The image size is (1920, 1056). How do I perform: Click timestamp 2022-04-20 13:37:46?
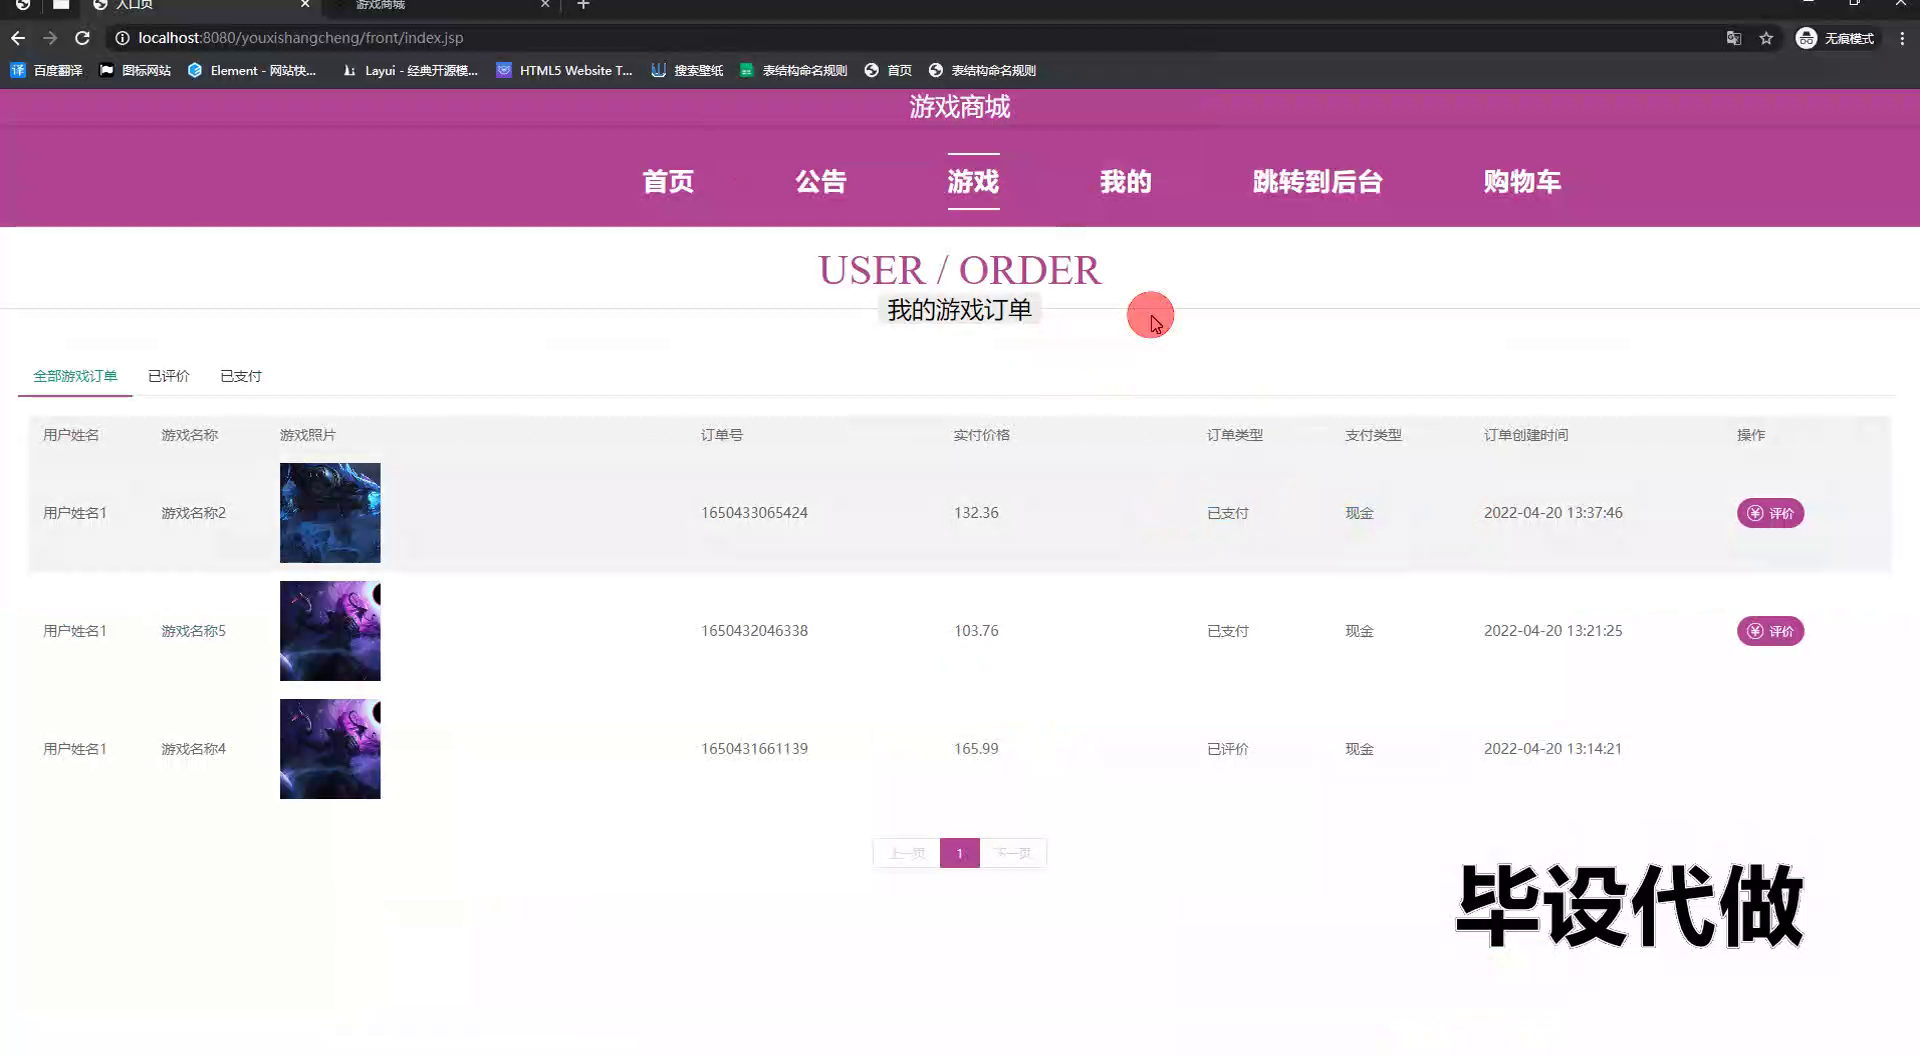point(1553,513)
